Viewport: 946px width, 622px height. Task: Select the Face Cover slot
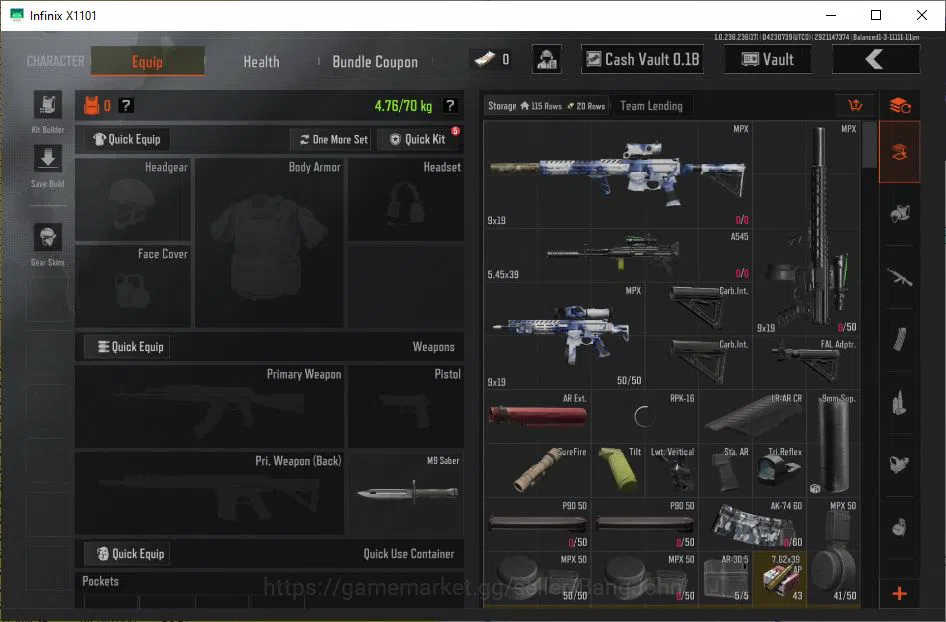[x=133, y=286]
